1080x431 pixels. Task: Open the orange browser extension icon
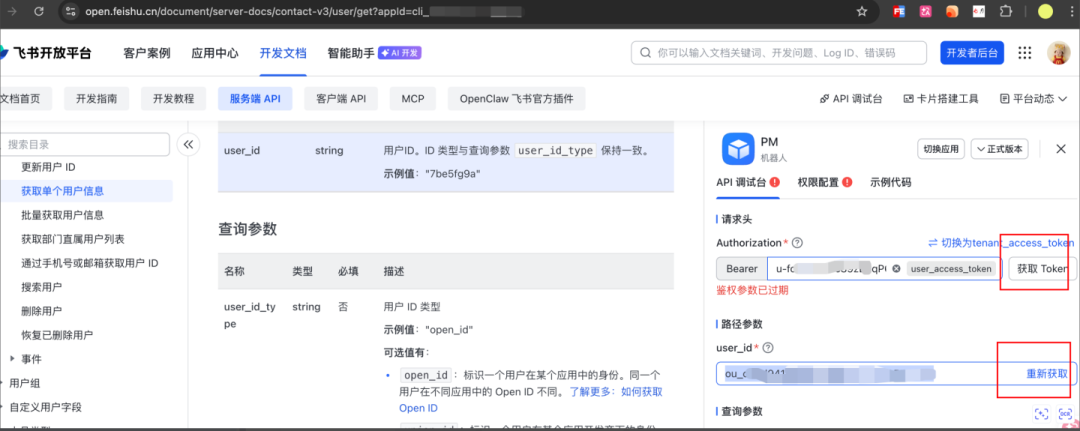click(951, 11)
